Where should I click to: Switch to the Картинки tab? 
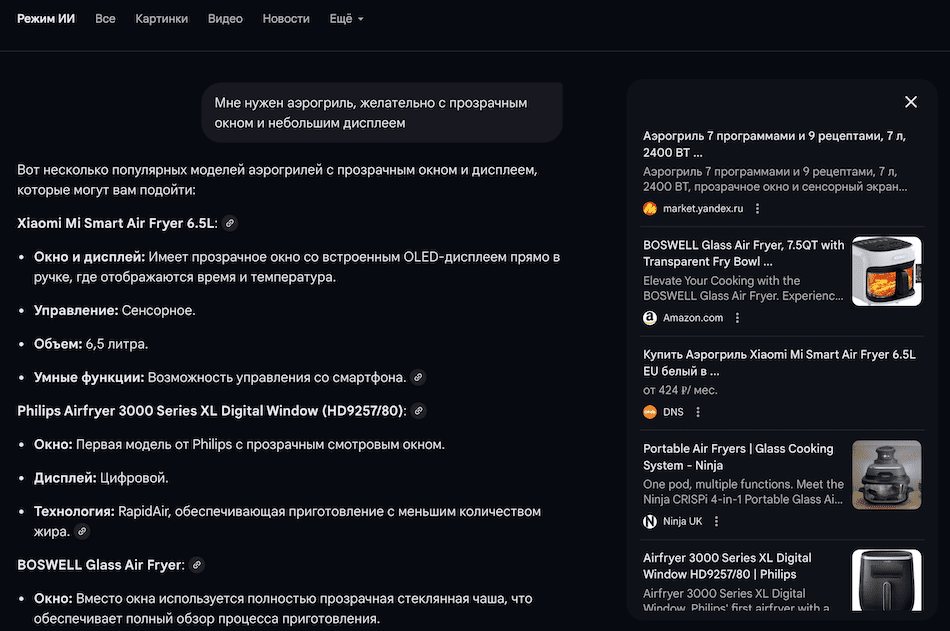[161, 19]
